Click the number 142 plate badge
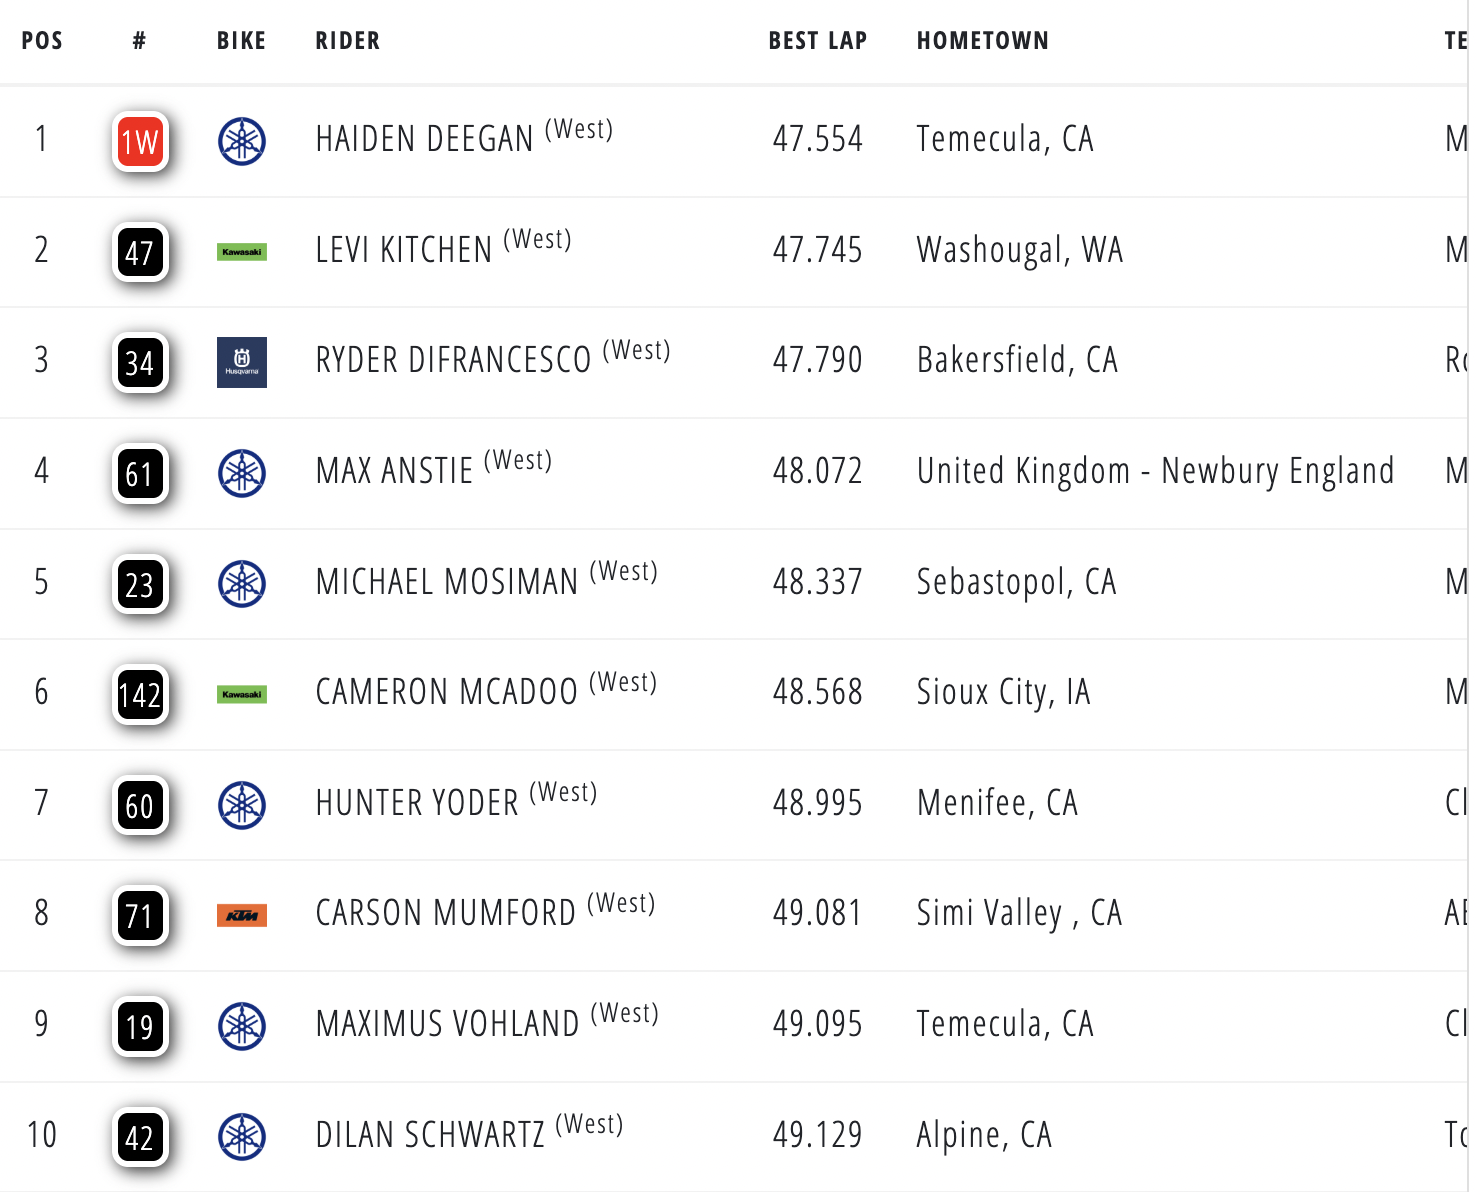1476x1192 pixels. [140, 694]
